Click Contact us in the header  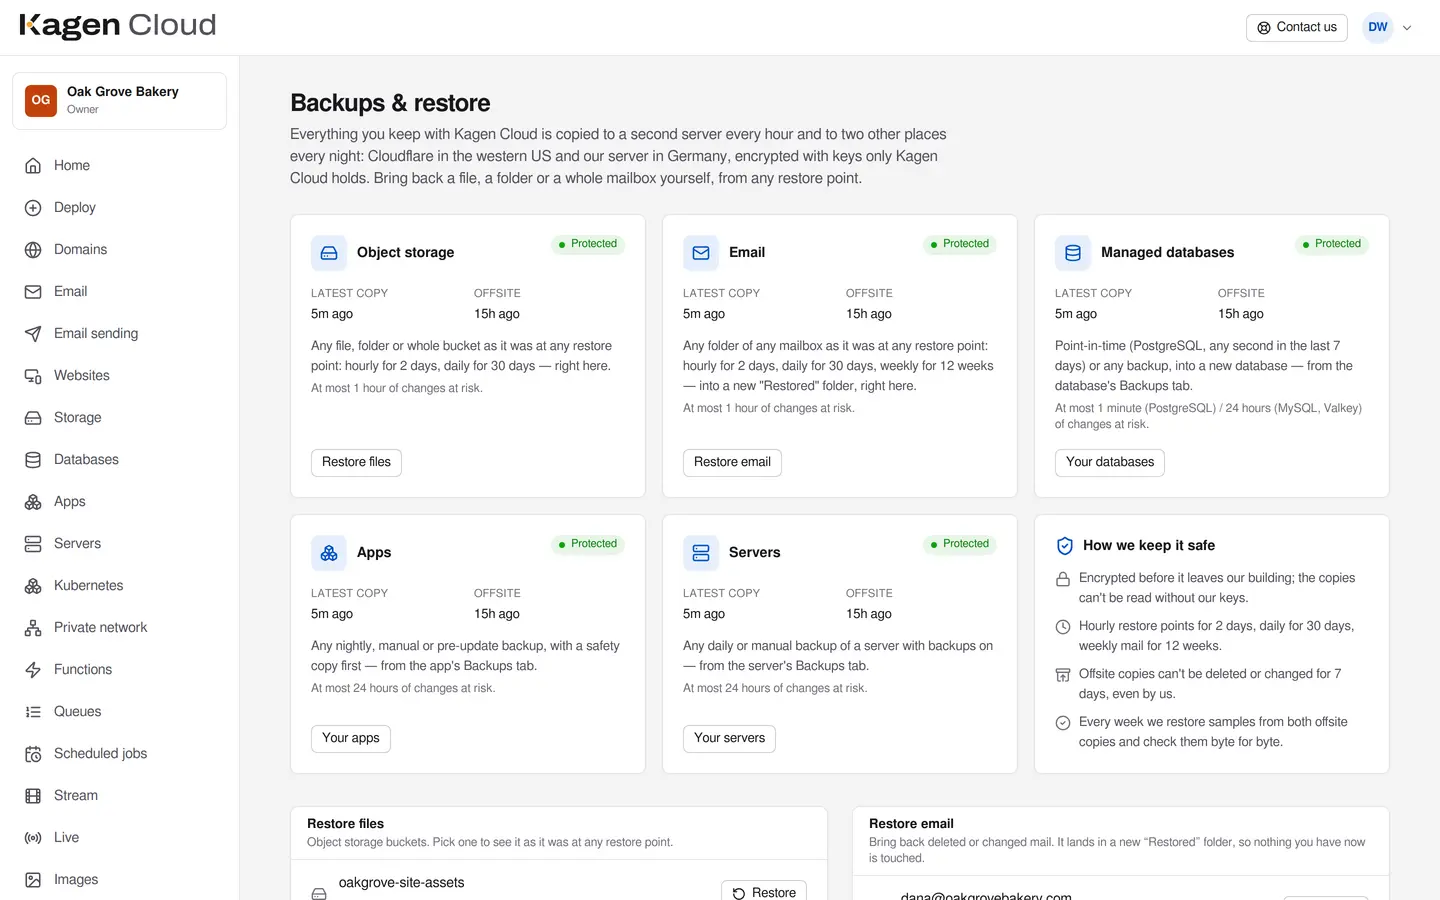[x=1297, y=28]
